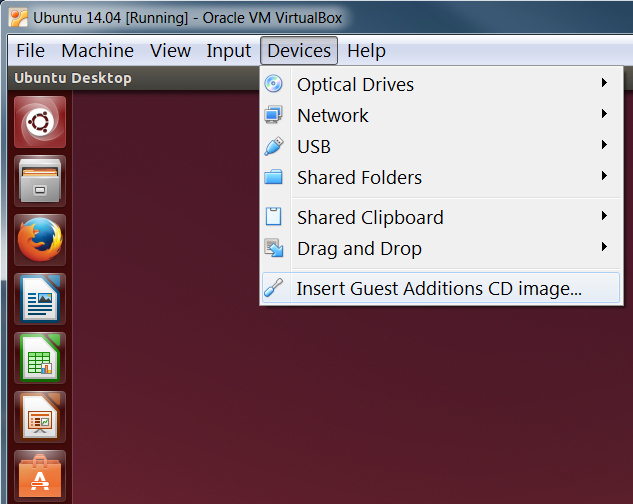Open Ubuntu Software Center

point(40,476)
